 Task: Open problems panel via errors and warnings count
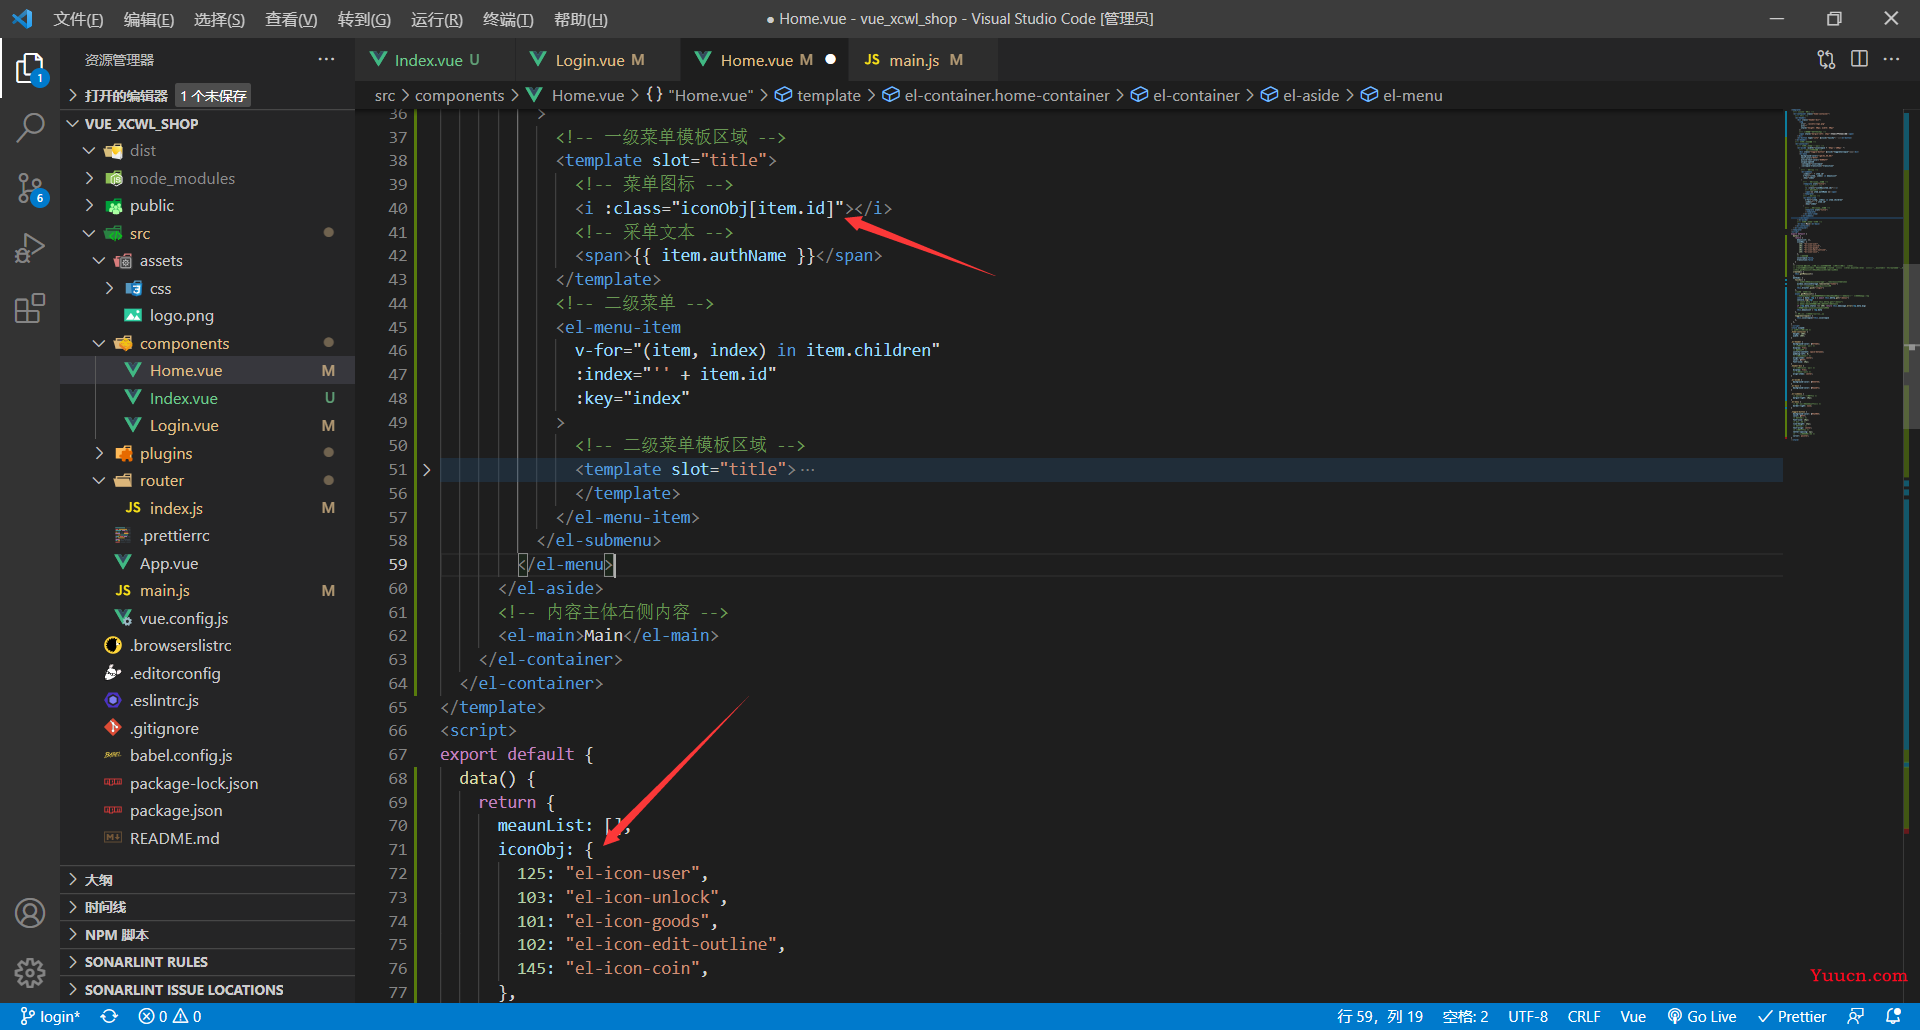[170, 1016]
